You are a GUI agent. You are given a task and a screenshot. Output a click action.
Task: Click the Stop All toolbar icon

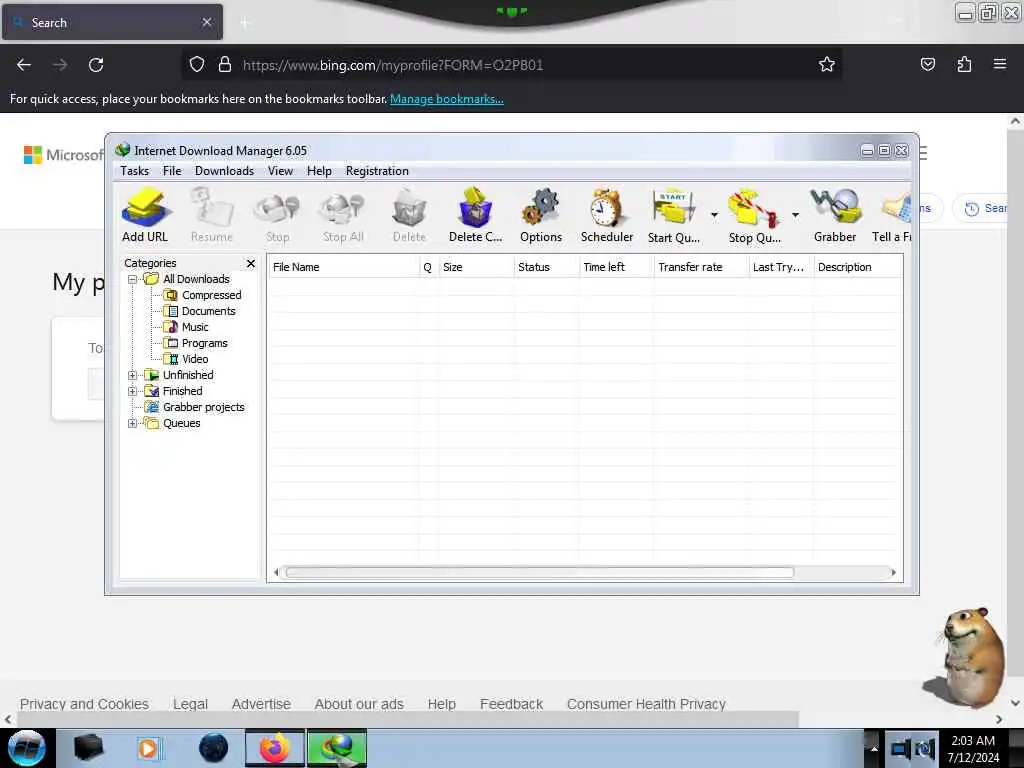coord(343,215)
